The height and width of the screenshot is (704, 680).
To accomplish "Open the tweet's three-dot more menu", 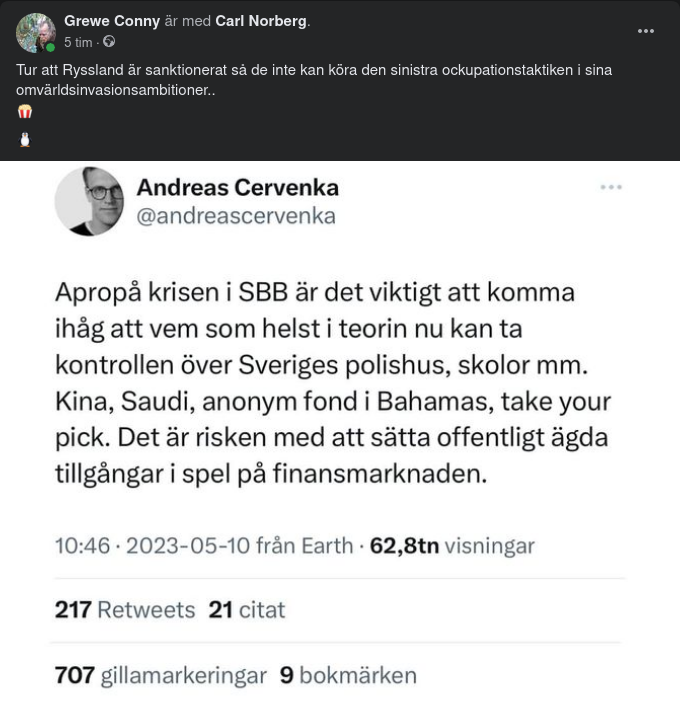I will pos(611,188).
